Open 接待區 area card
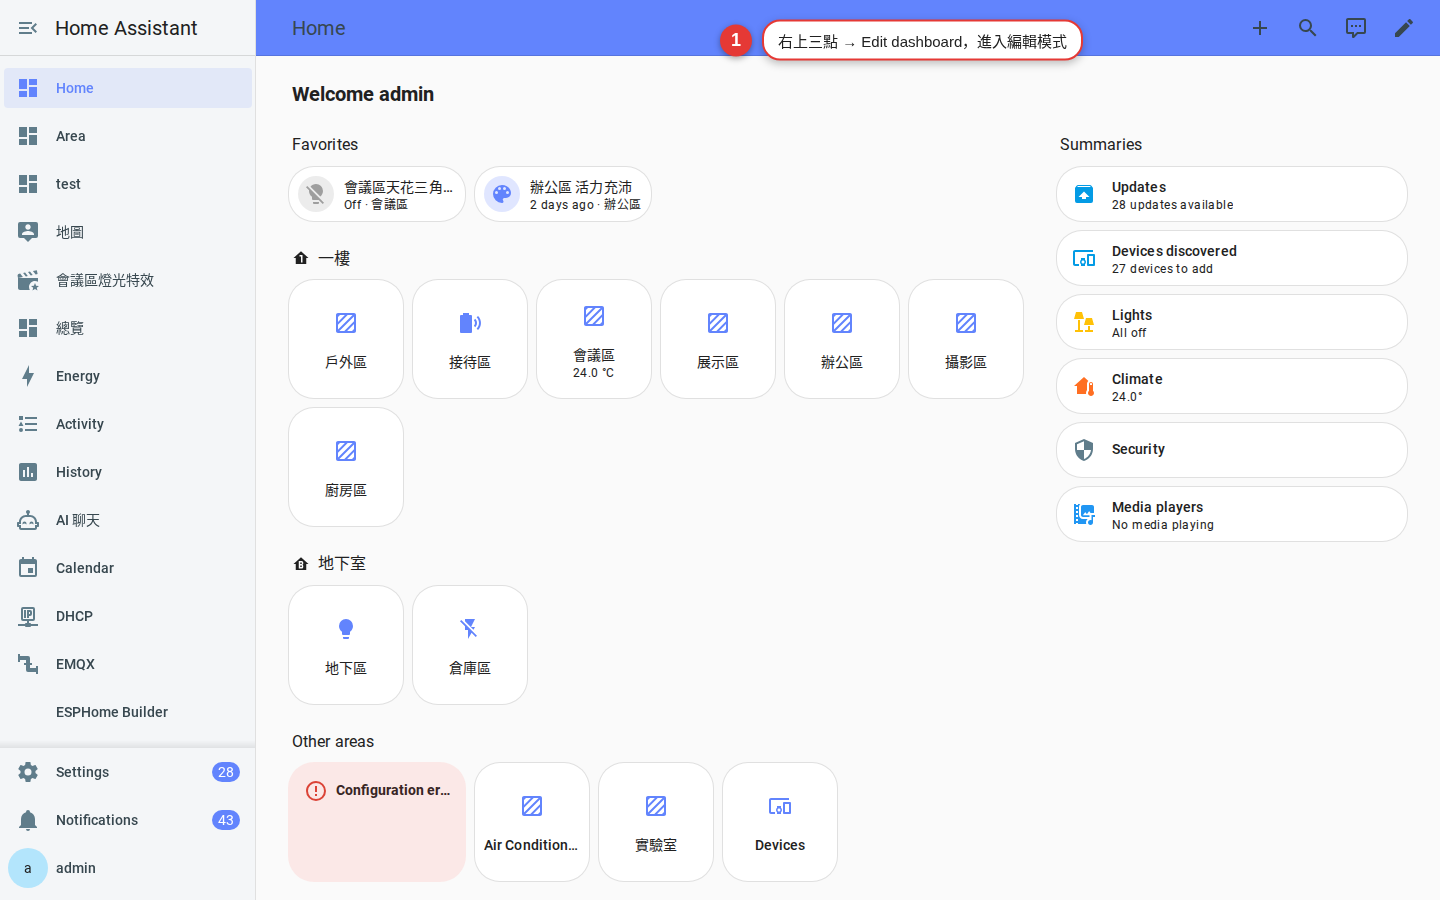 coord(470,339)
